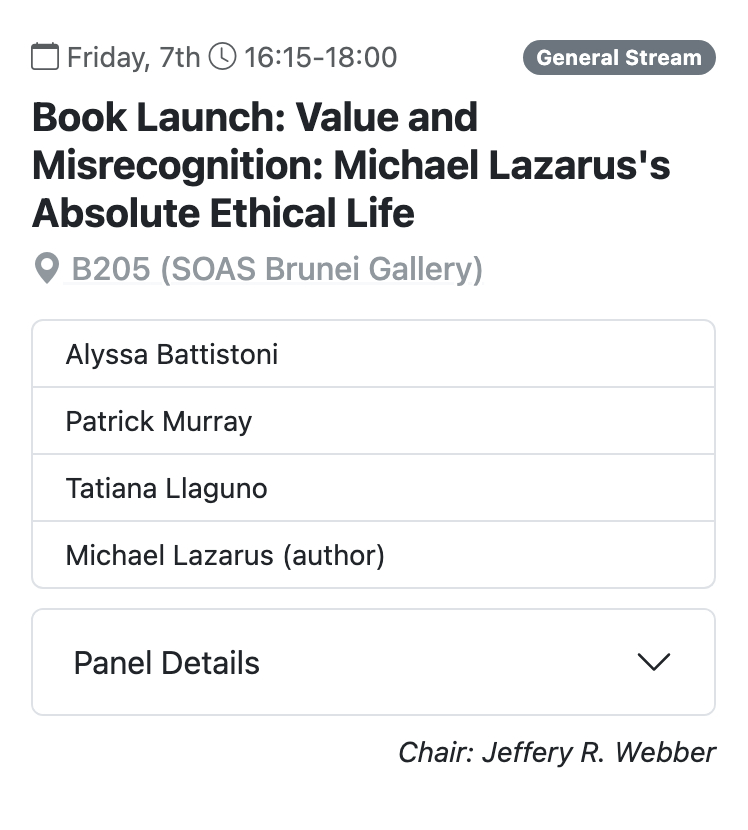Screen dimensions: 748x830
Task: Click the clock icon before 16:15-18:00
Action: pos(223,57)
